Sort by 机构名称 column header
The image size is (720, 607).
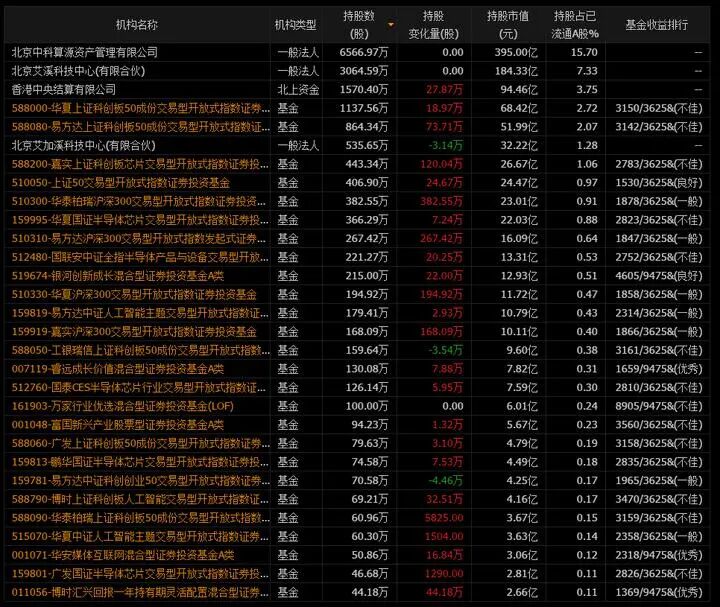click(137, 25)
